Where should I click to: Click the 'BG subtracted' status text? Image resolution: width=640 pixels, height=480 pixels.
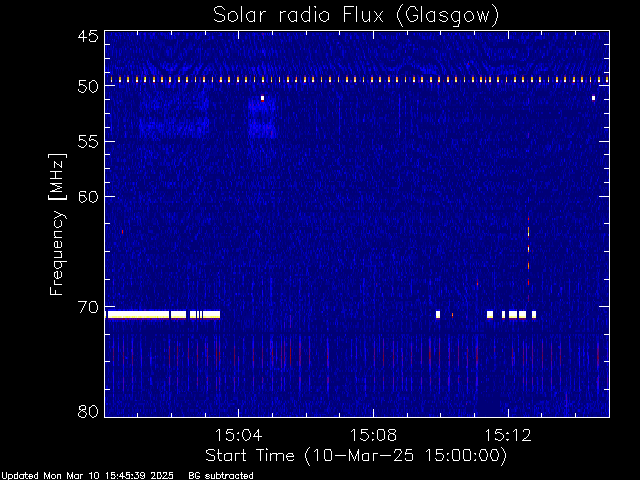(221, 476)
